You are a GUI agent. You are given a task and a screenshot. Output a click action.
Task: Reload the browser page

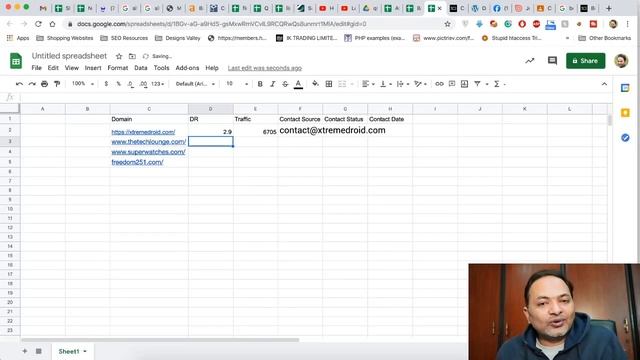pos(38,24)
